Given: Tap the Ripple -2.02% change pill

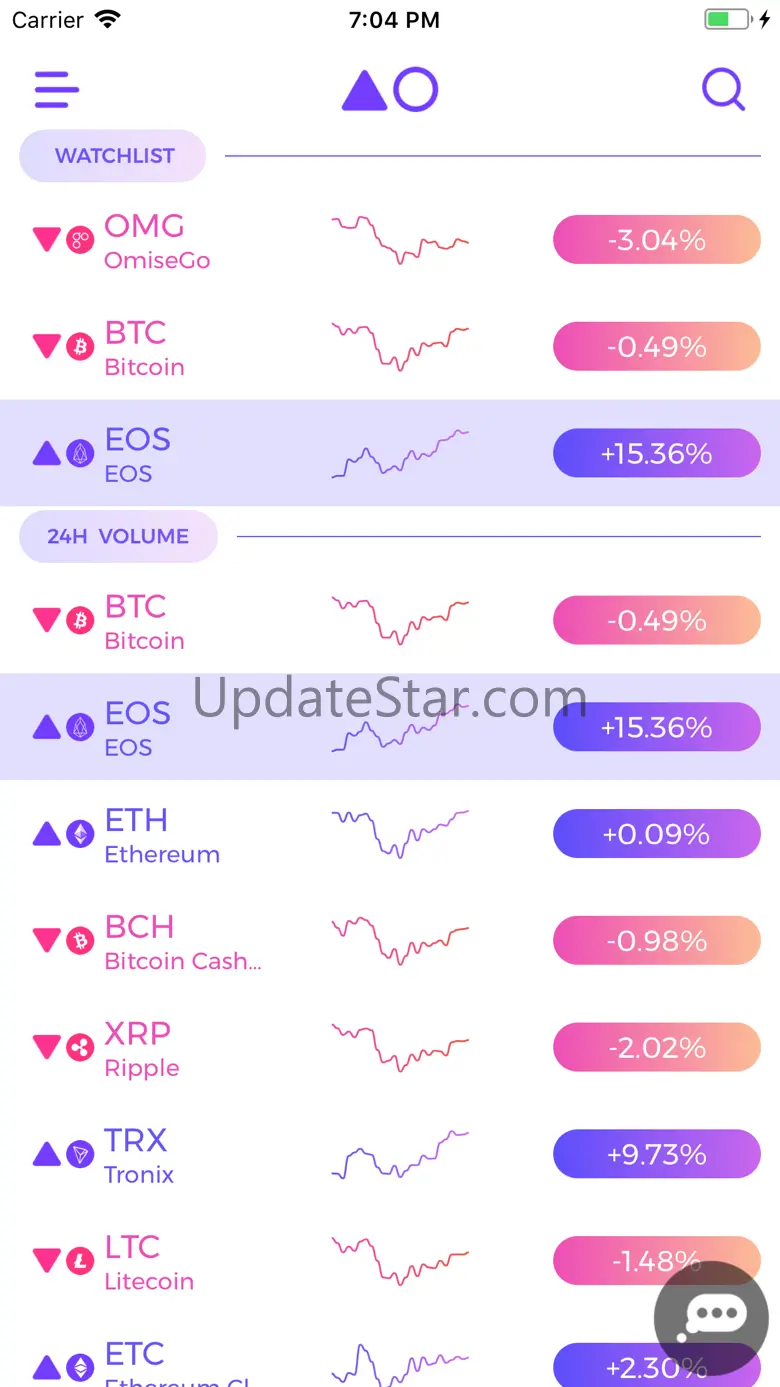Looking at the screenshot, I should 656,1048.
